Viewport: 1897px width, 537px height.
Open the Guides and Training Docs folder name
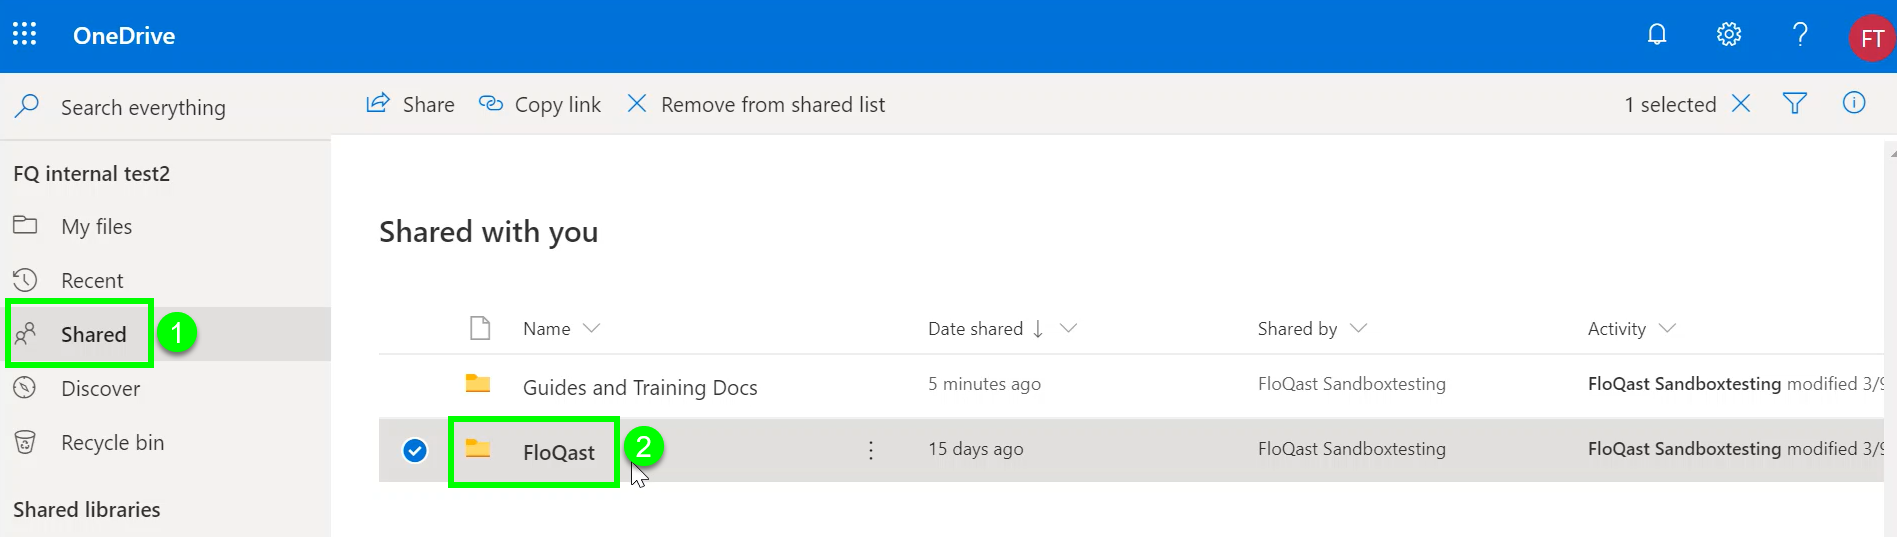coord(640,387)
